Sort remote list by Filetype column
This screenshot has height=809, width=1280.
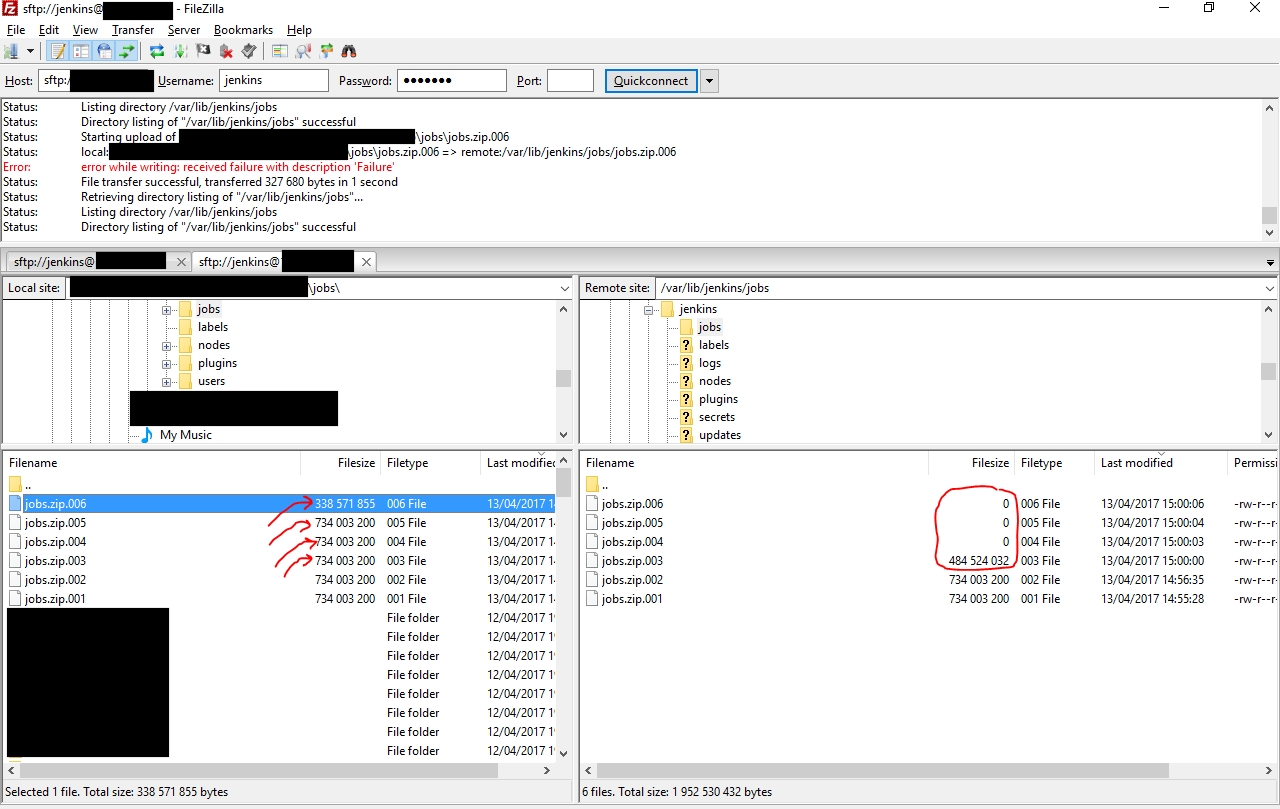click(x=1054, y=463)
